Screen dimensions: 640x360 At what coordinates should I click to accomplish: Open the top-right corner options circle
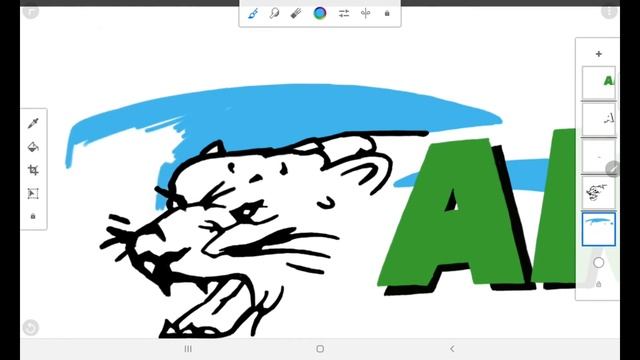point(609,11)
